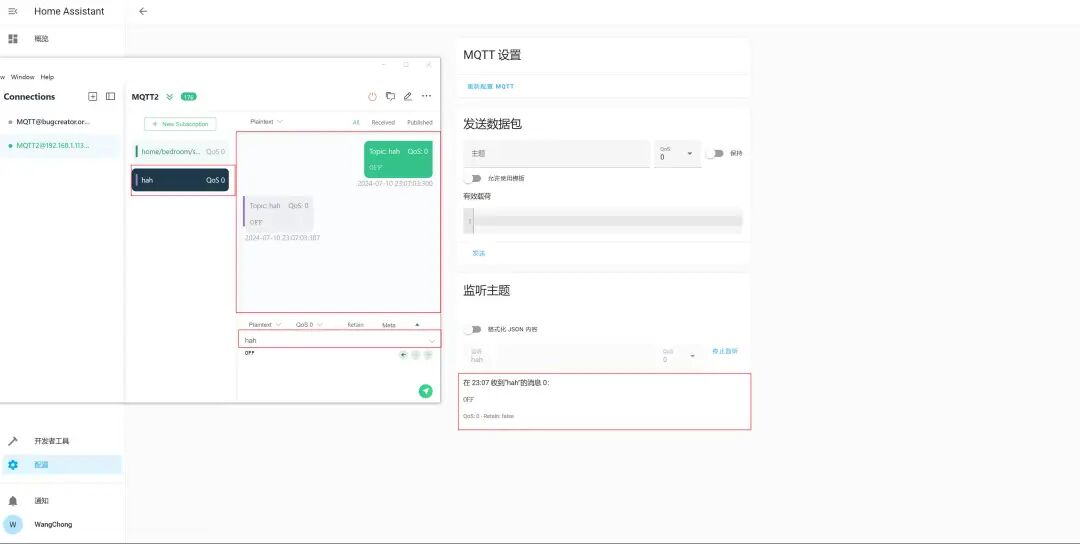This screenshot has width=1080, height=544.
Task: Open QoS dropdown in 发送数据包 section
Action: pos(677,154)
